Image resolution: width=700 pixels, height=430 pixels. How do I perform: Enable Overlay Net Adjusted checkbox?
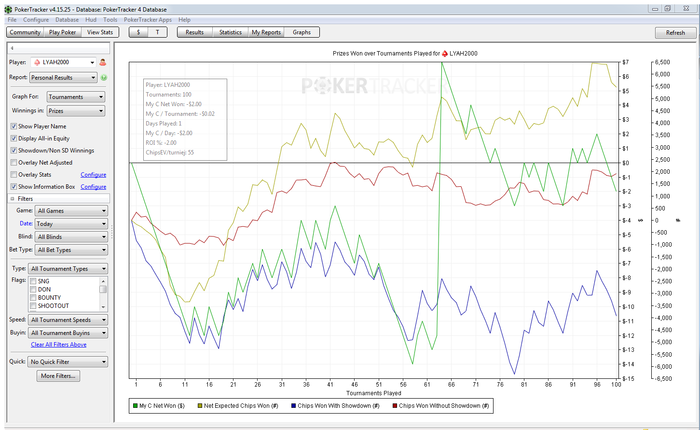point(14,163)
